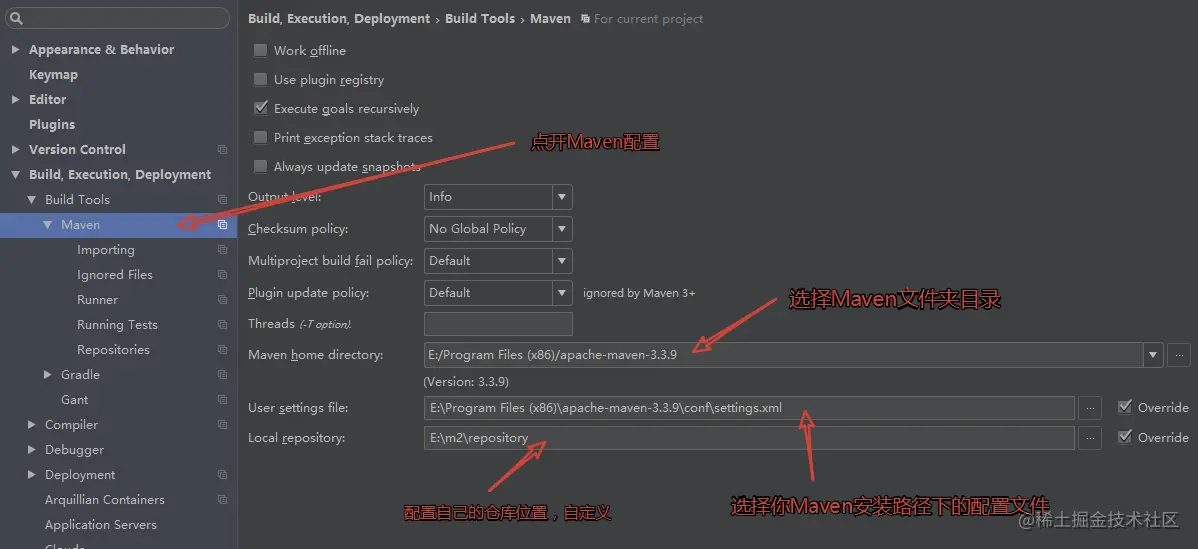Browse for Local repository folder
This screenshot has width=1198, height=549.
pos(1090,438)
